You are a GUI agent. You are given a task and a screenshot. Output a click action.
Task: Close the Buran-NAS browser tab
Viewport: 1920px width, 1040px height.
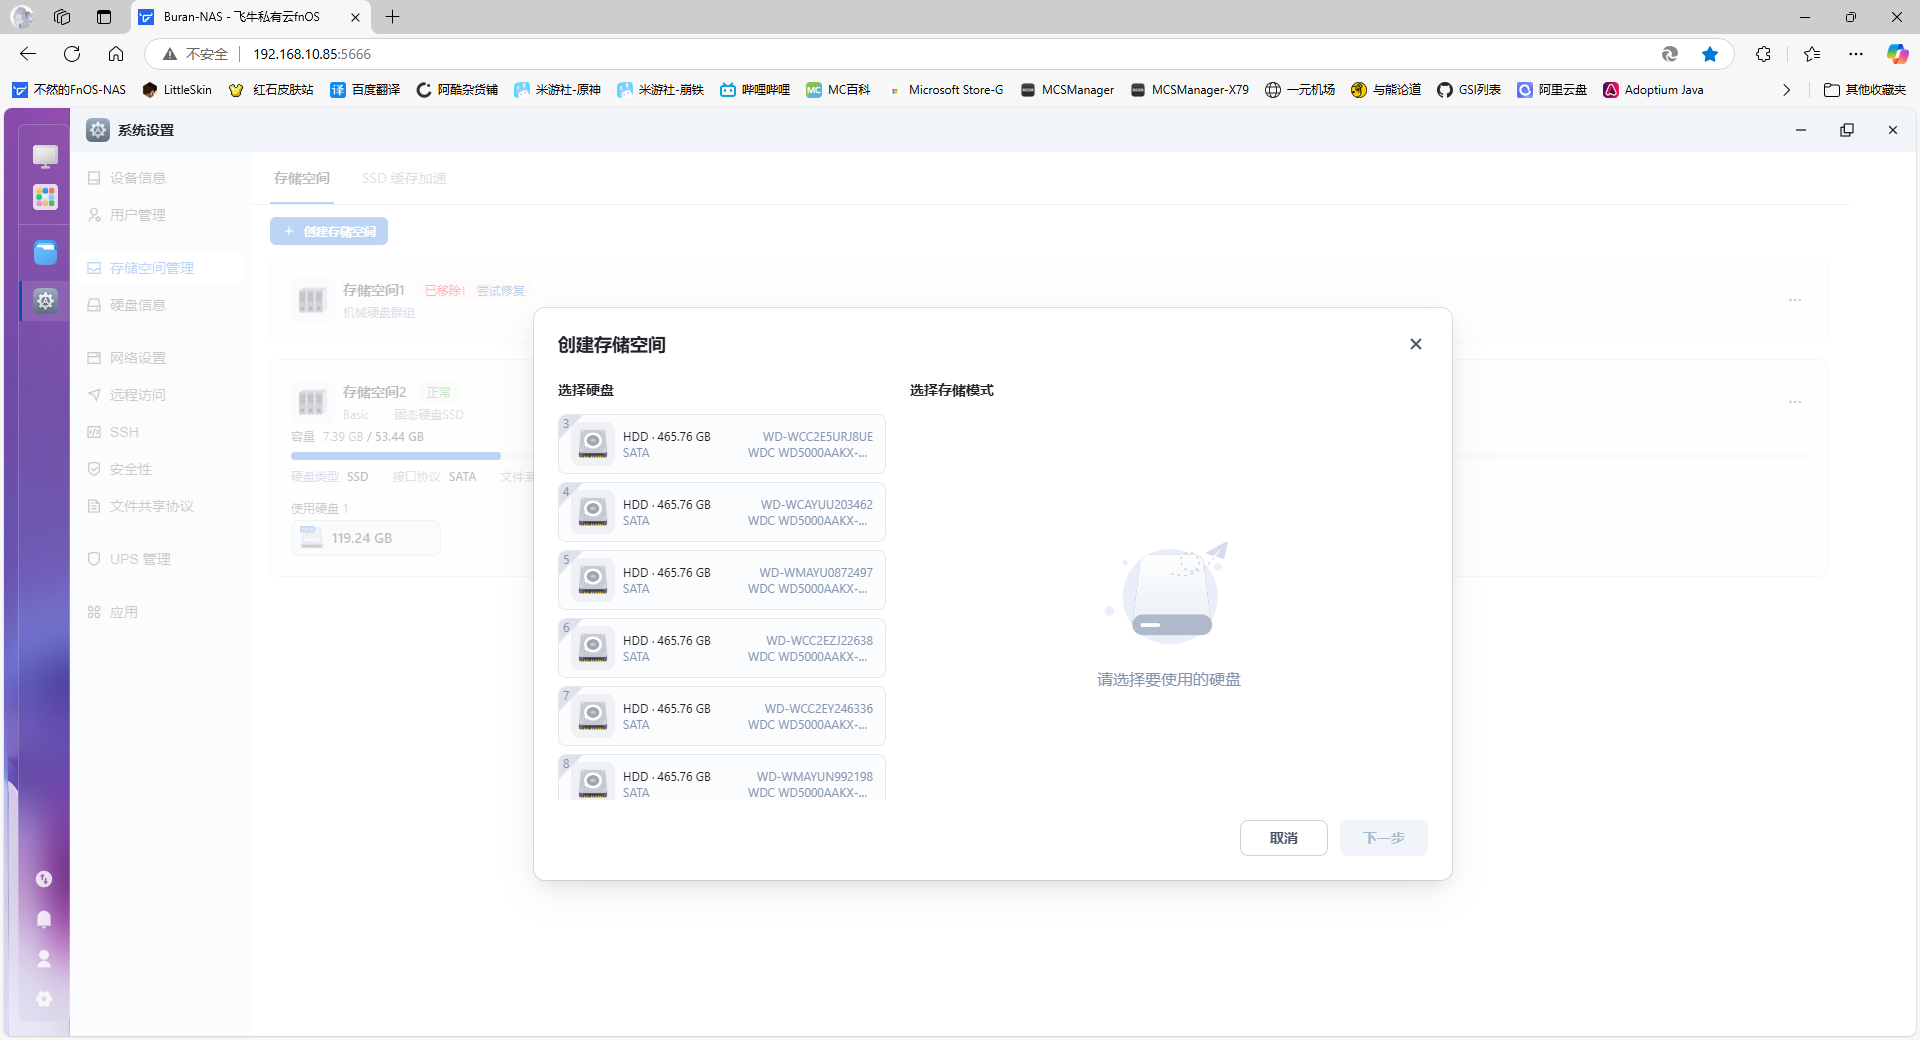355,17
